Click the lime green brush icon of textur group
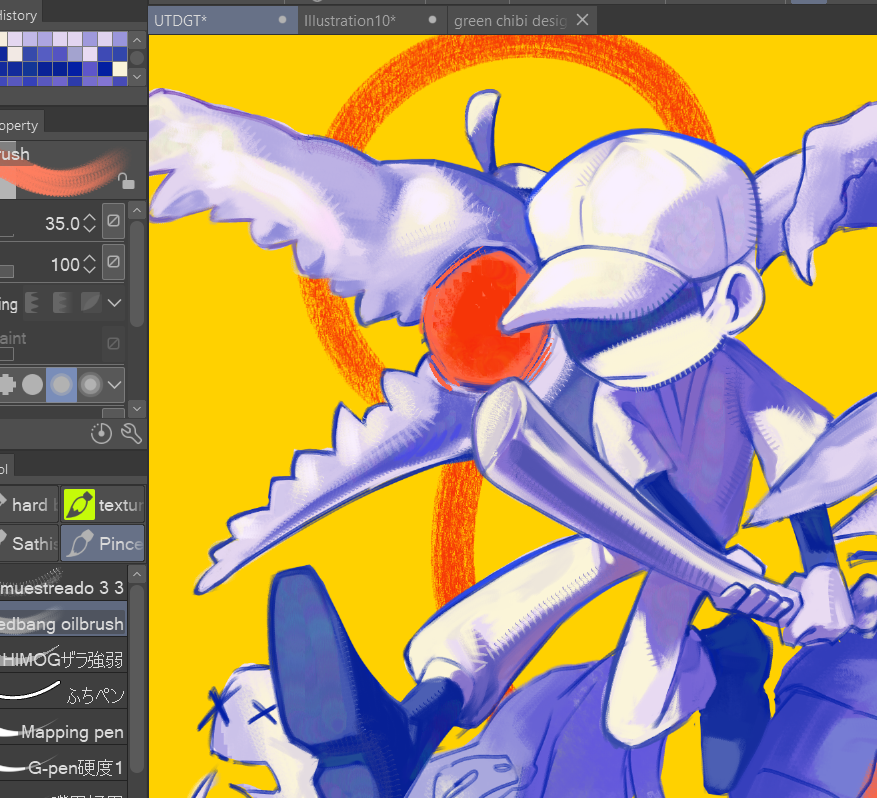This screenshot has height=798, width=877. [79, 504]
